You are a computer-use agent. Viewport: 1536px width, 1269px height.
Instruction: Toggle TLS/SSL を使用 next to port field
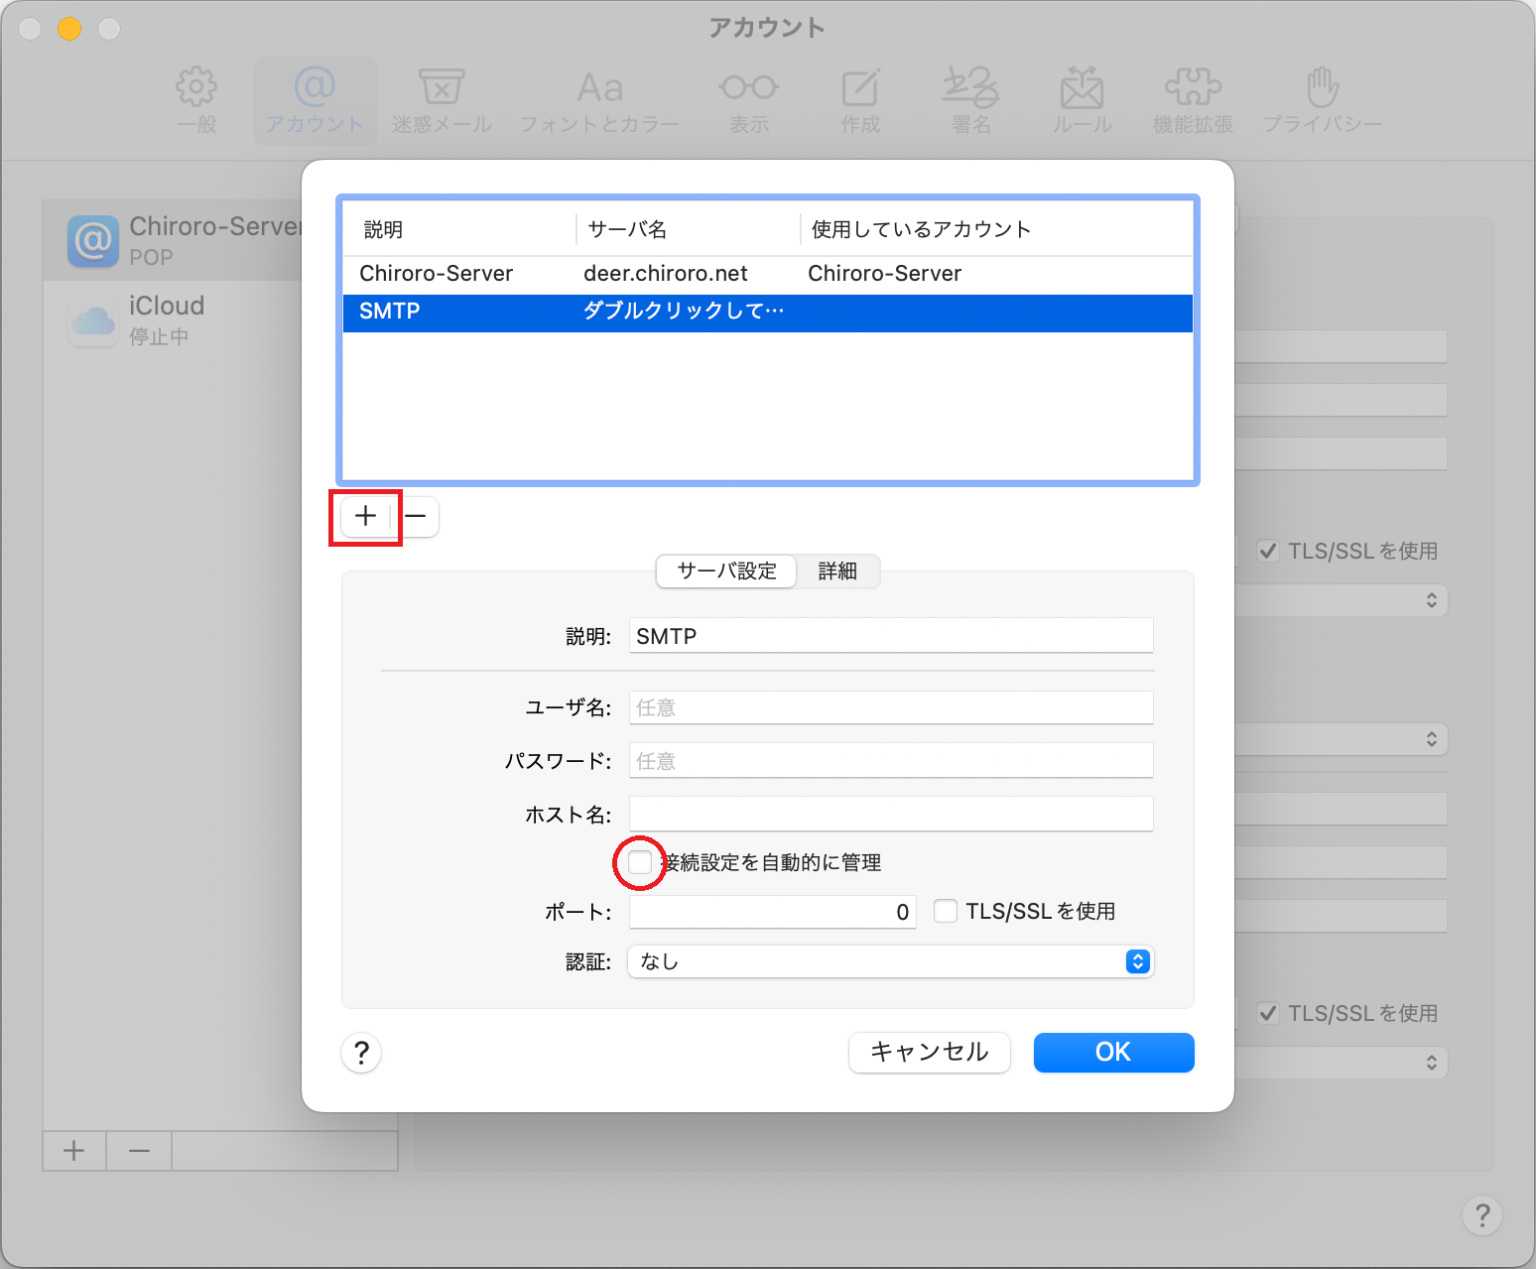945,911
